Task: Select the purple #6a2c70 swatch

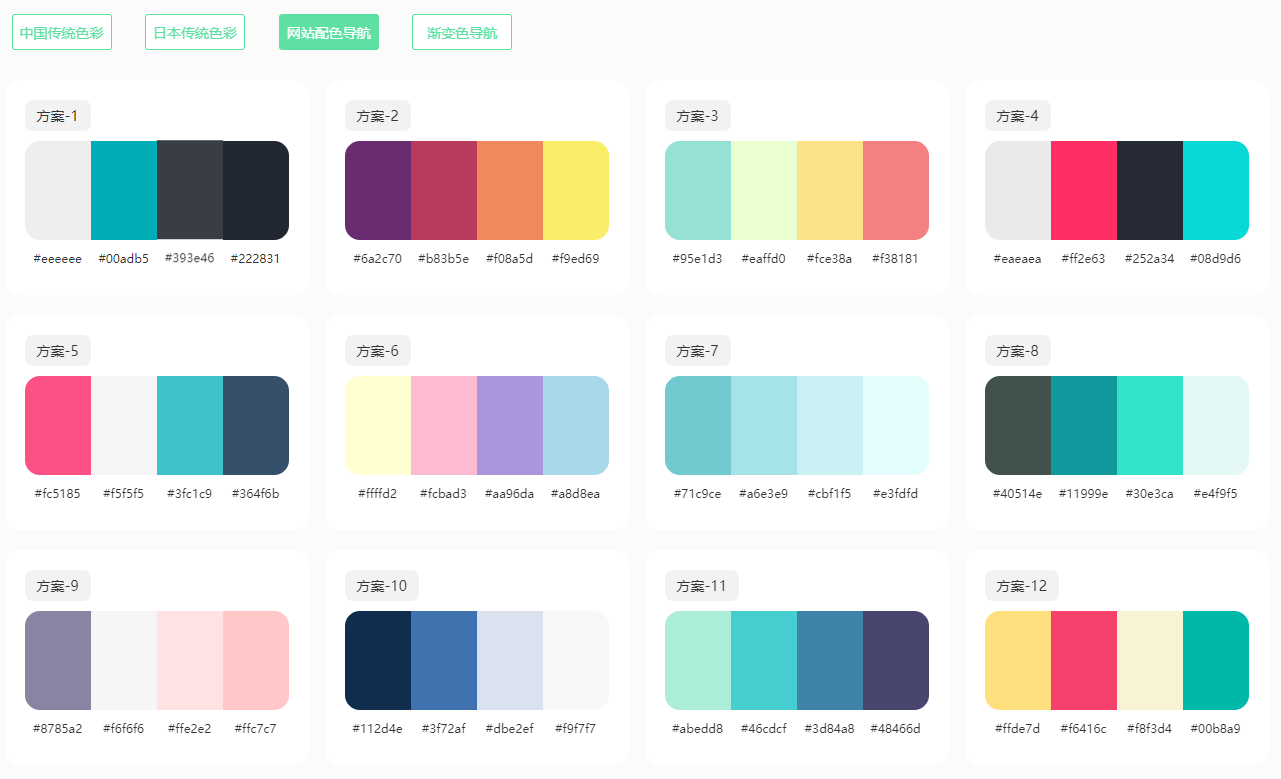Action: click(378, 190)
